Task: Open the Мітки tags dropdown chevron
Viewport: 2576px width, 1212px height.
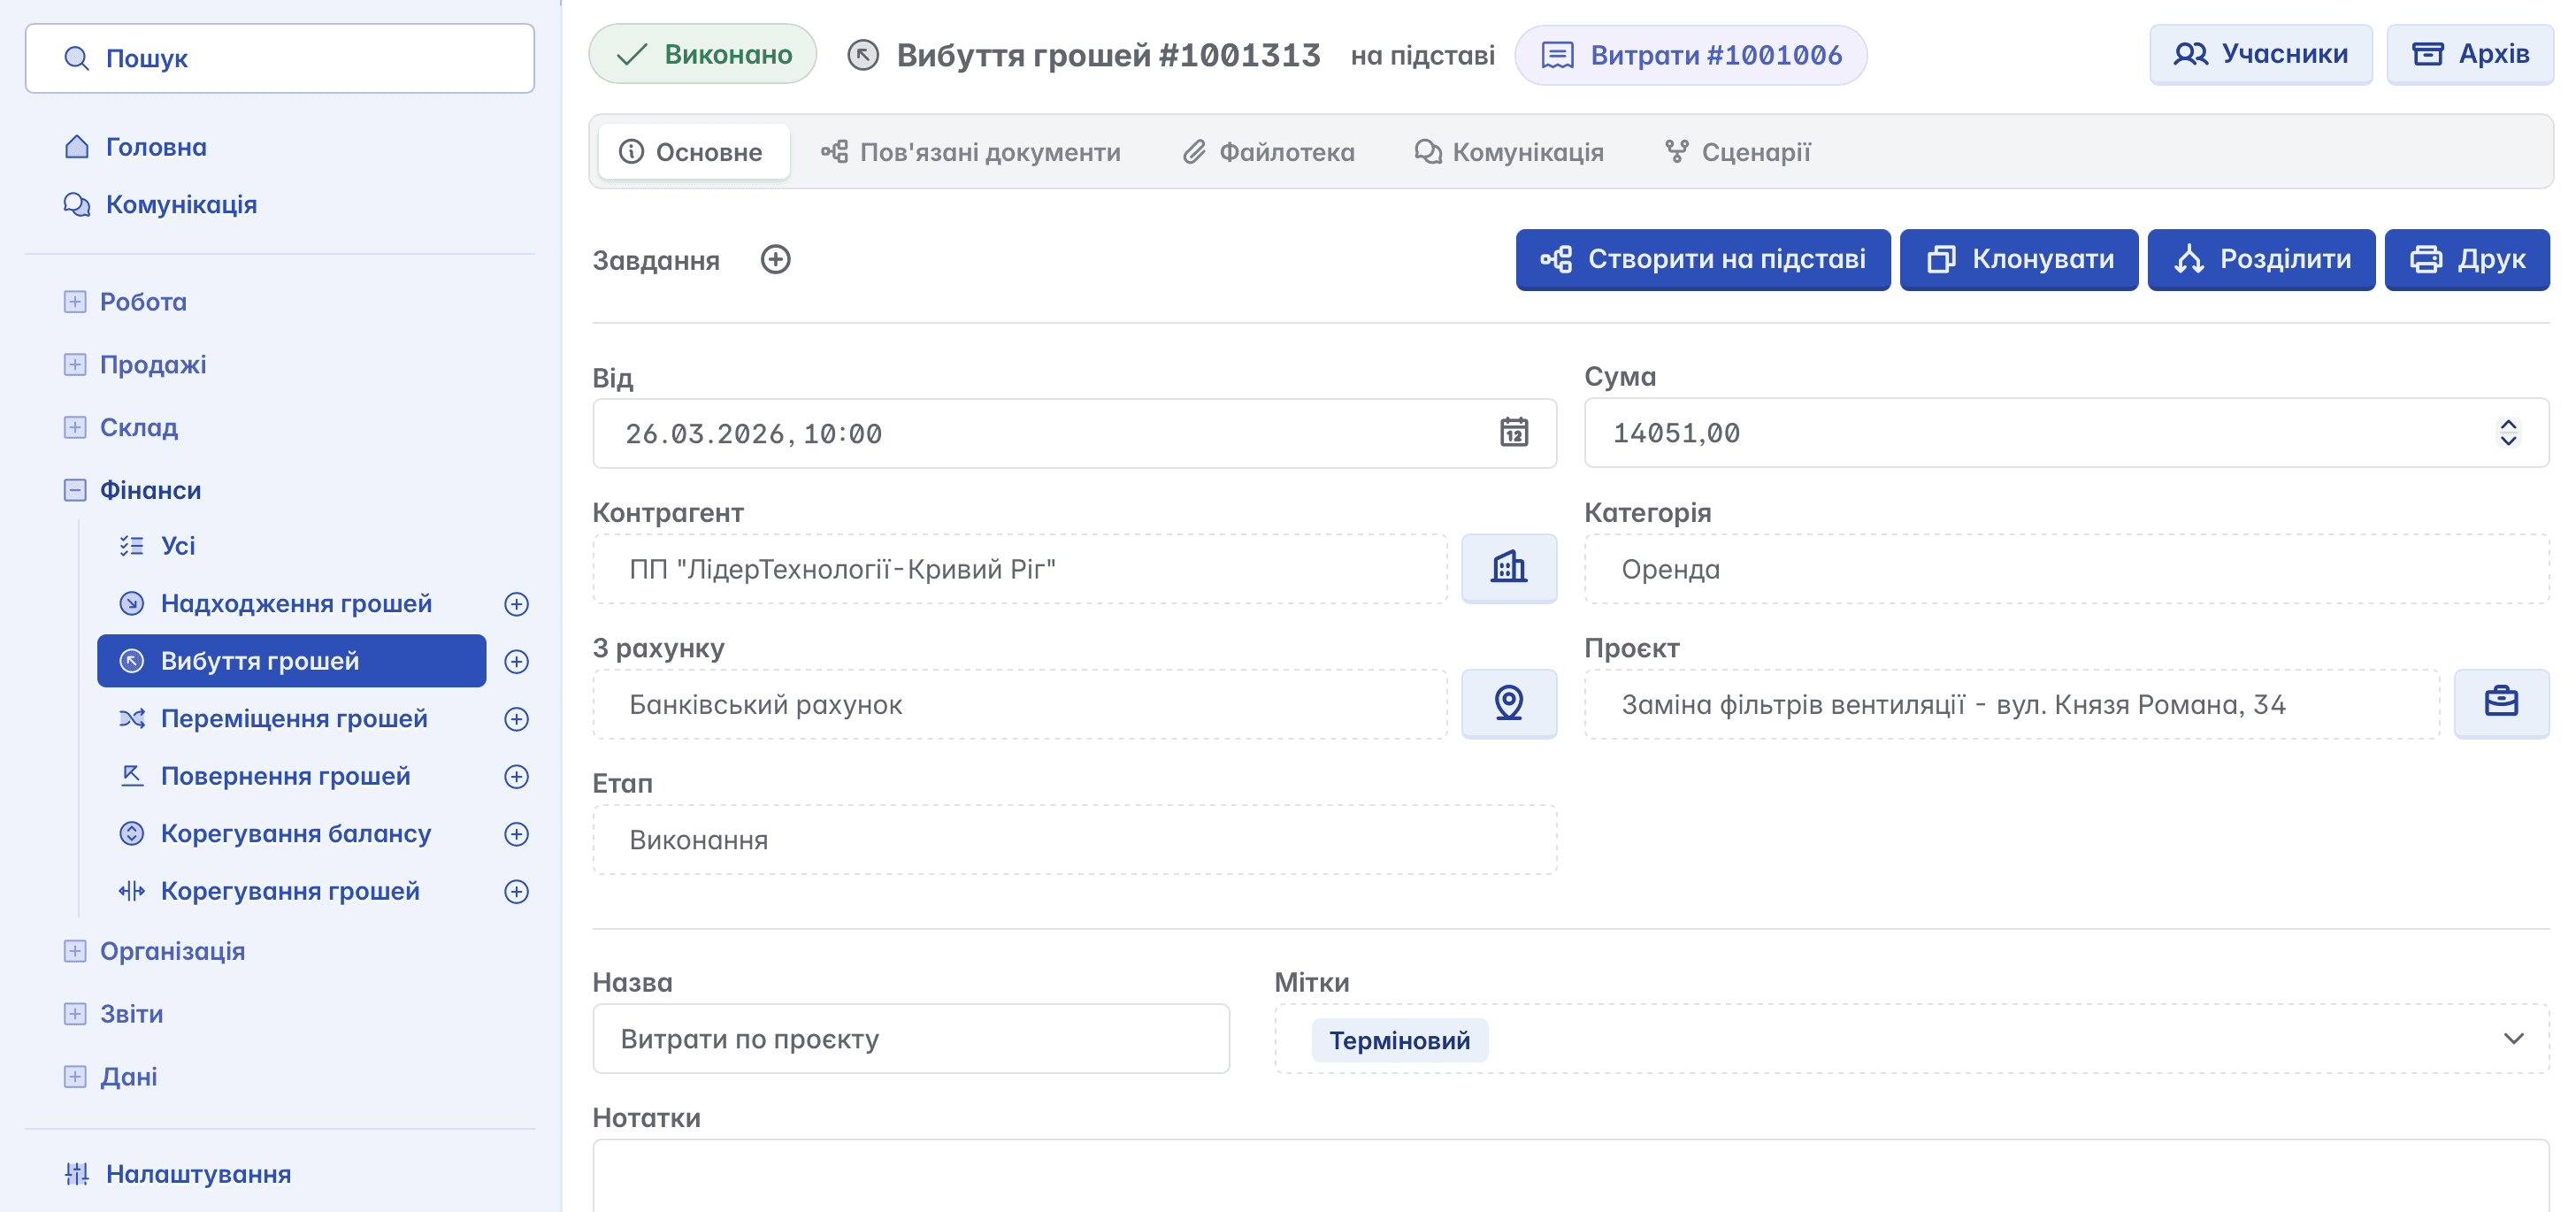Action: [2513, 1039]
